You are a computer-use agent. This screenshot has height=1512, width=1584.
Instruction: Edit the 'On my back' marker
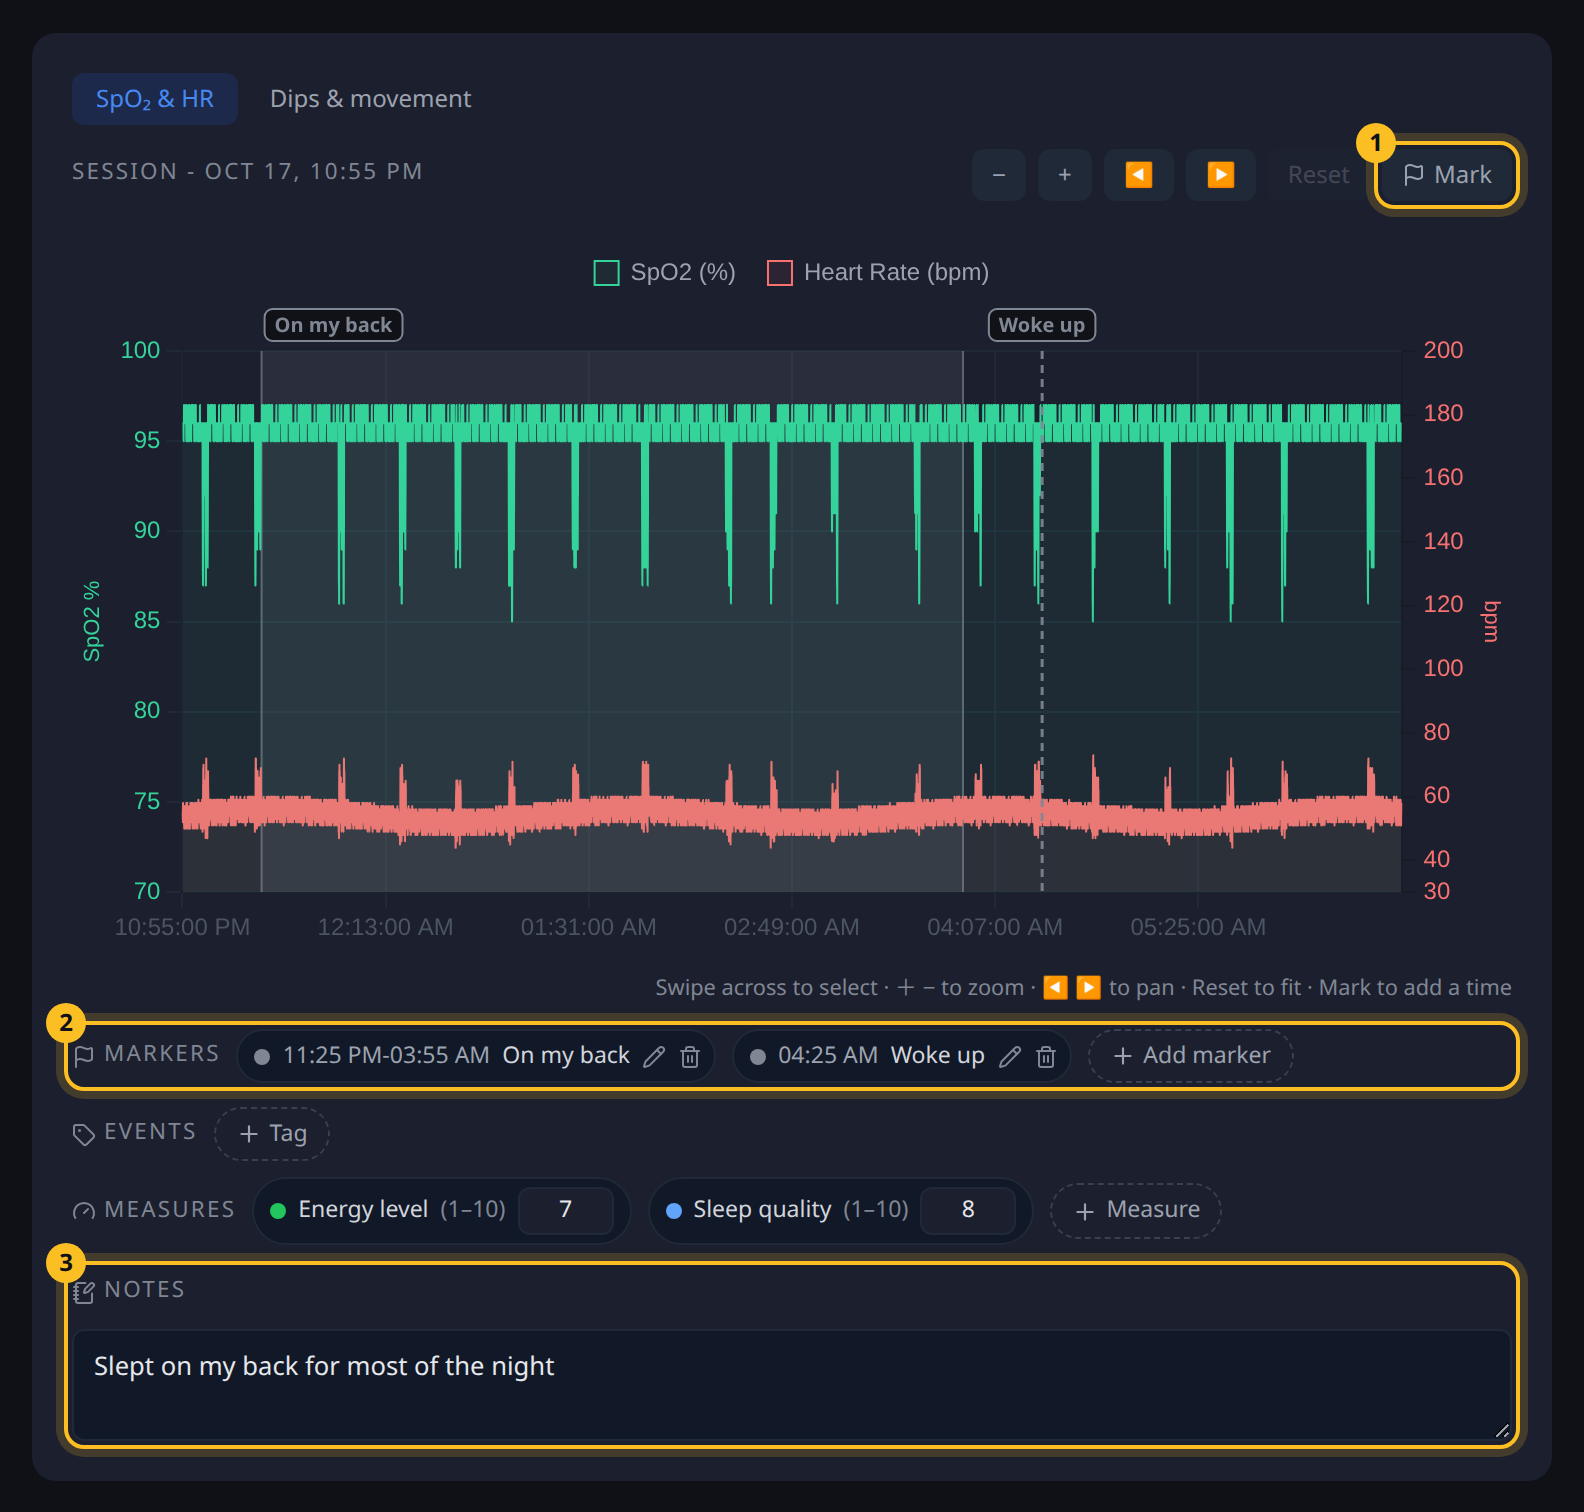pyautogui.click(x=654, y=1057)
